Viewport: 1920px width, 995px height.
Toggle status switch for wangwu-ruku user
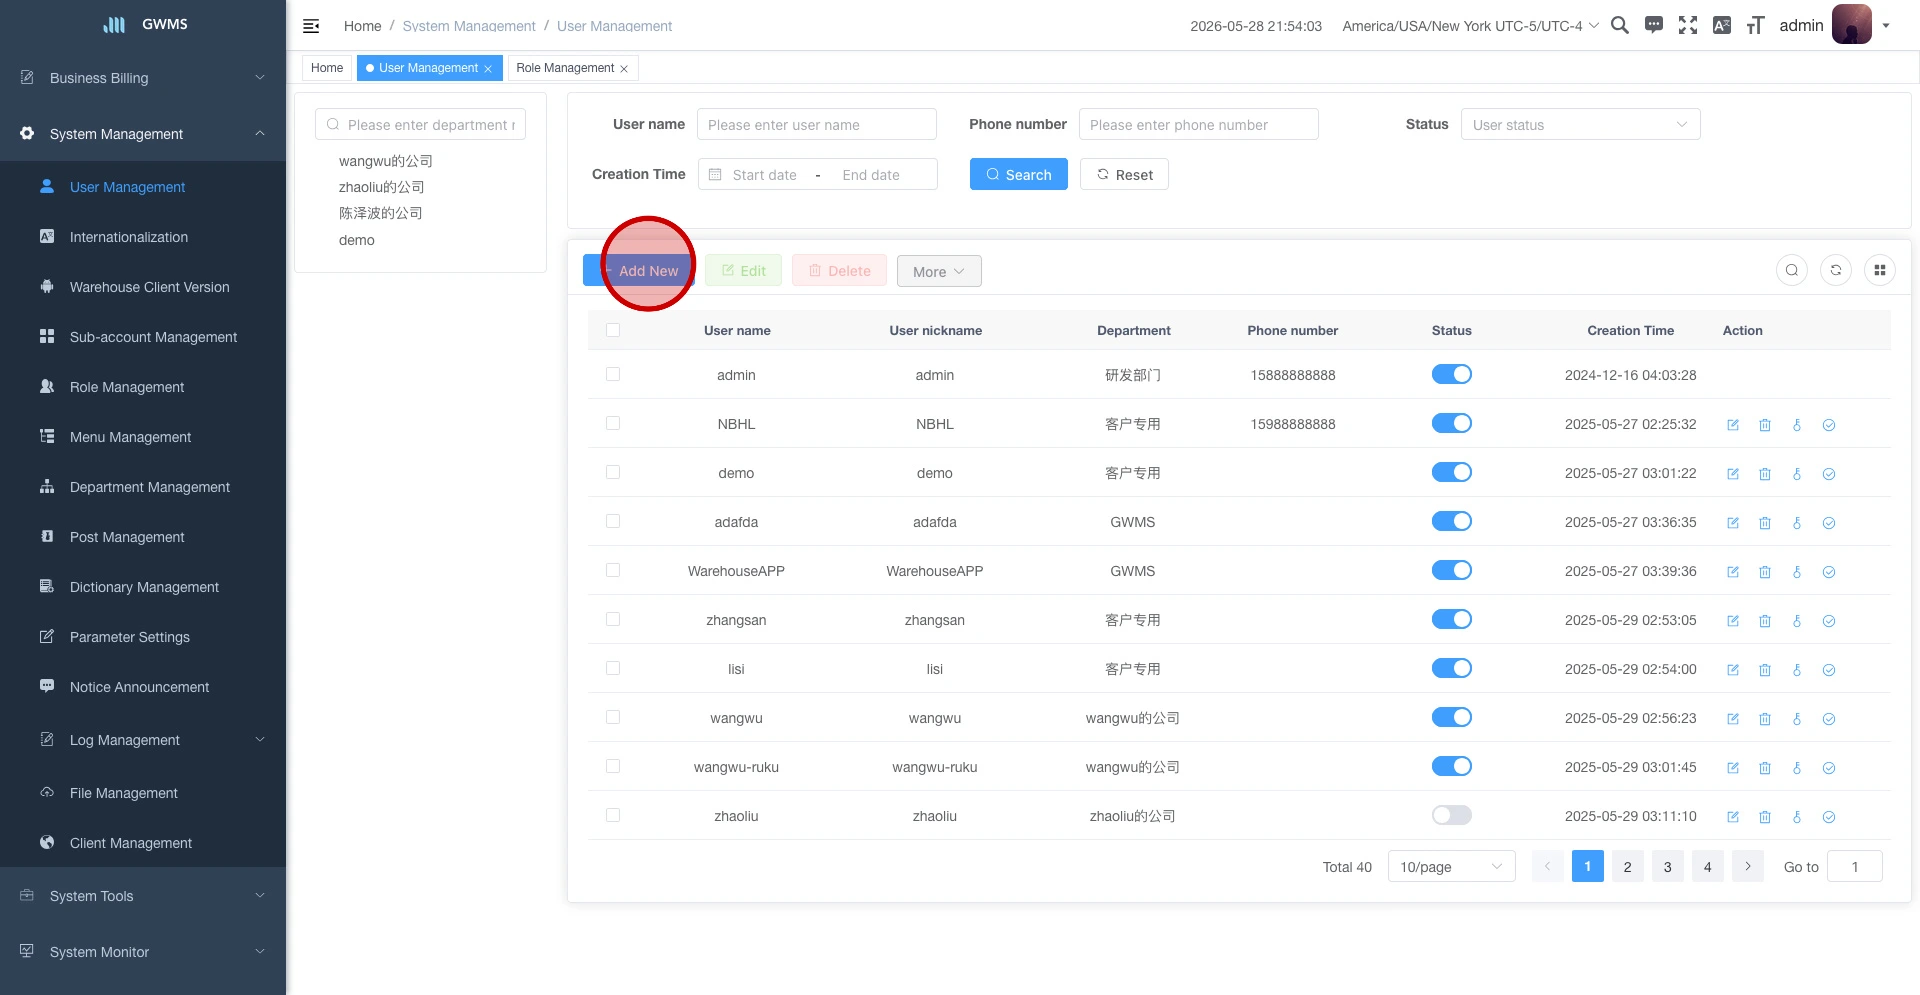click(1451, 766)
